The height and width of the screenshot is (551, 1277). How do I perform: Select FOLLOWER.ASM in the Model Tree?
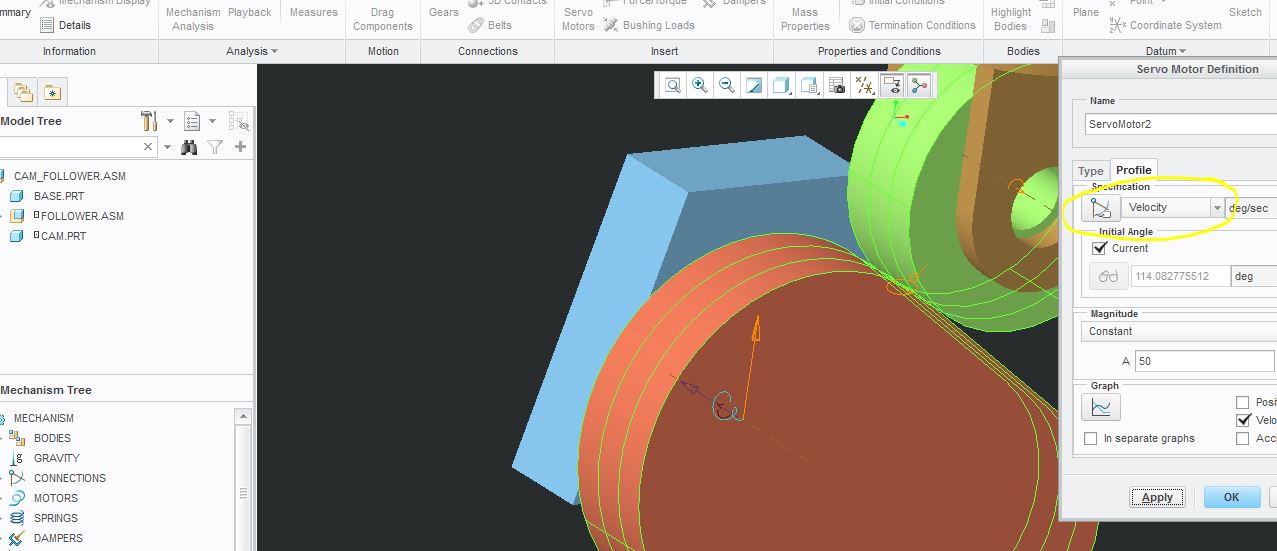(x=82, y=216)
